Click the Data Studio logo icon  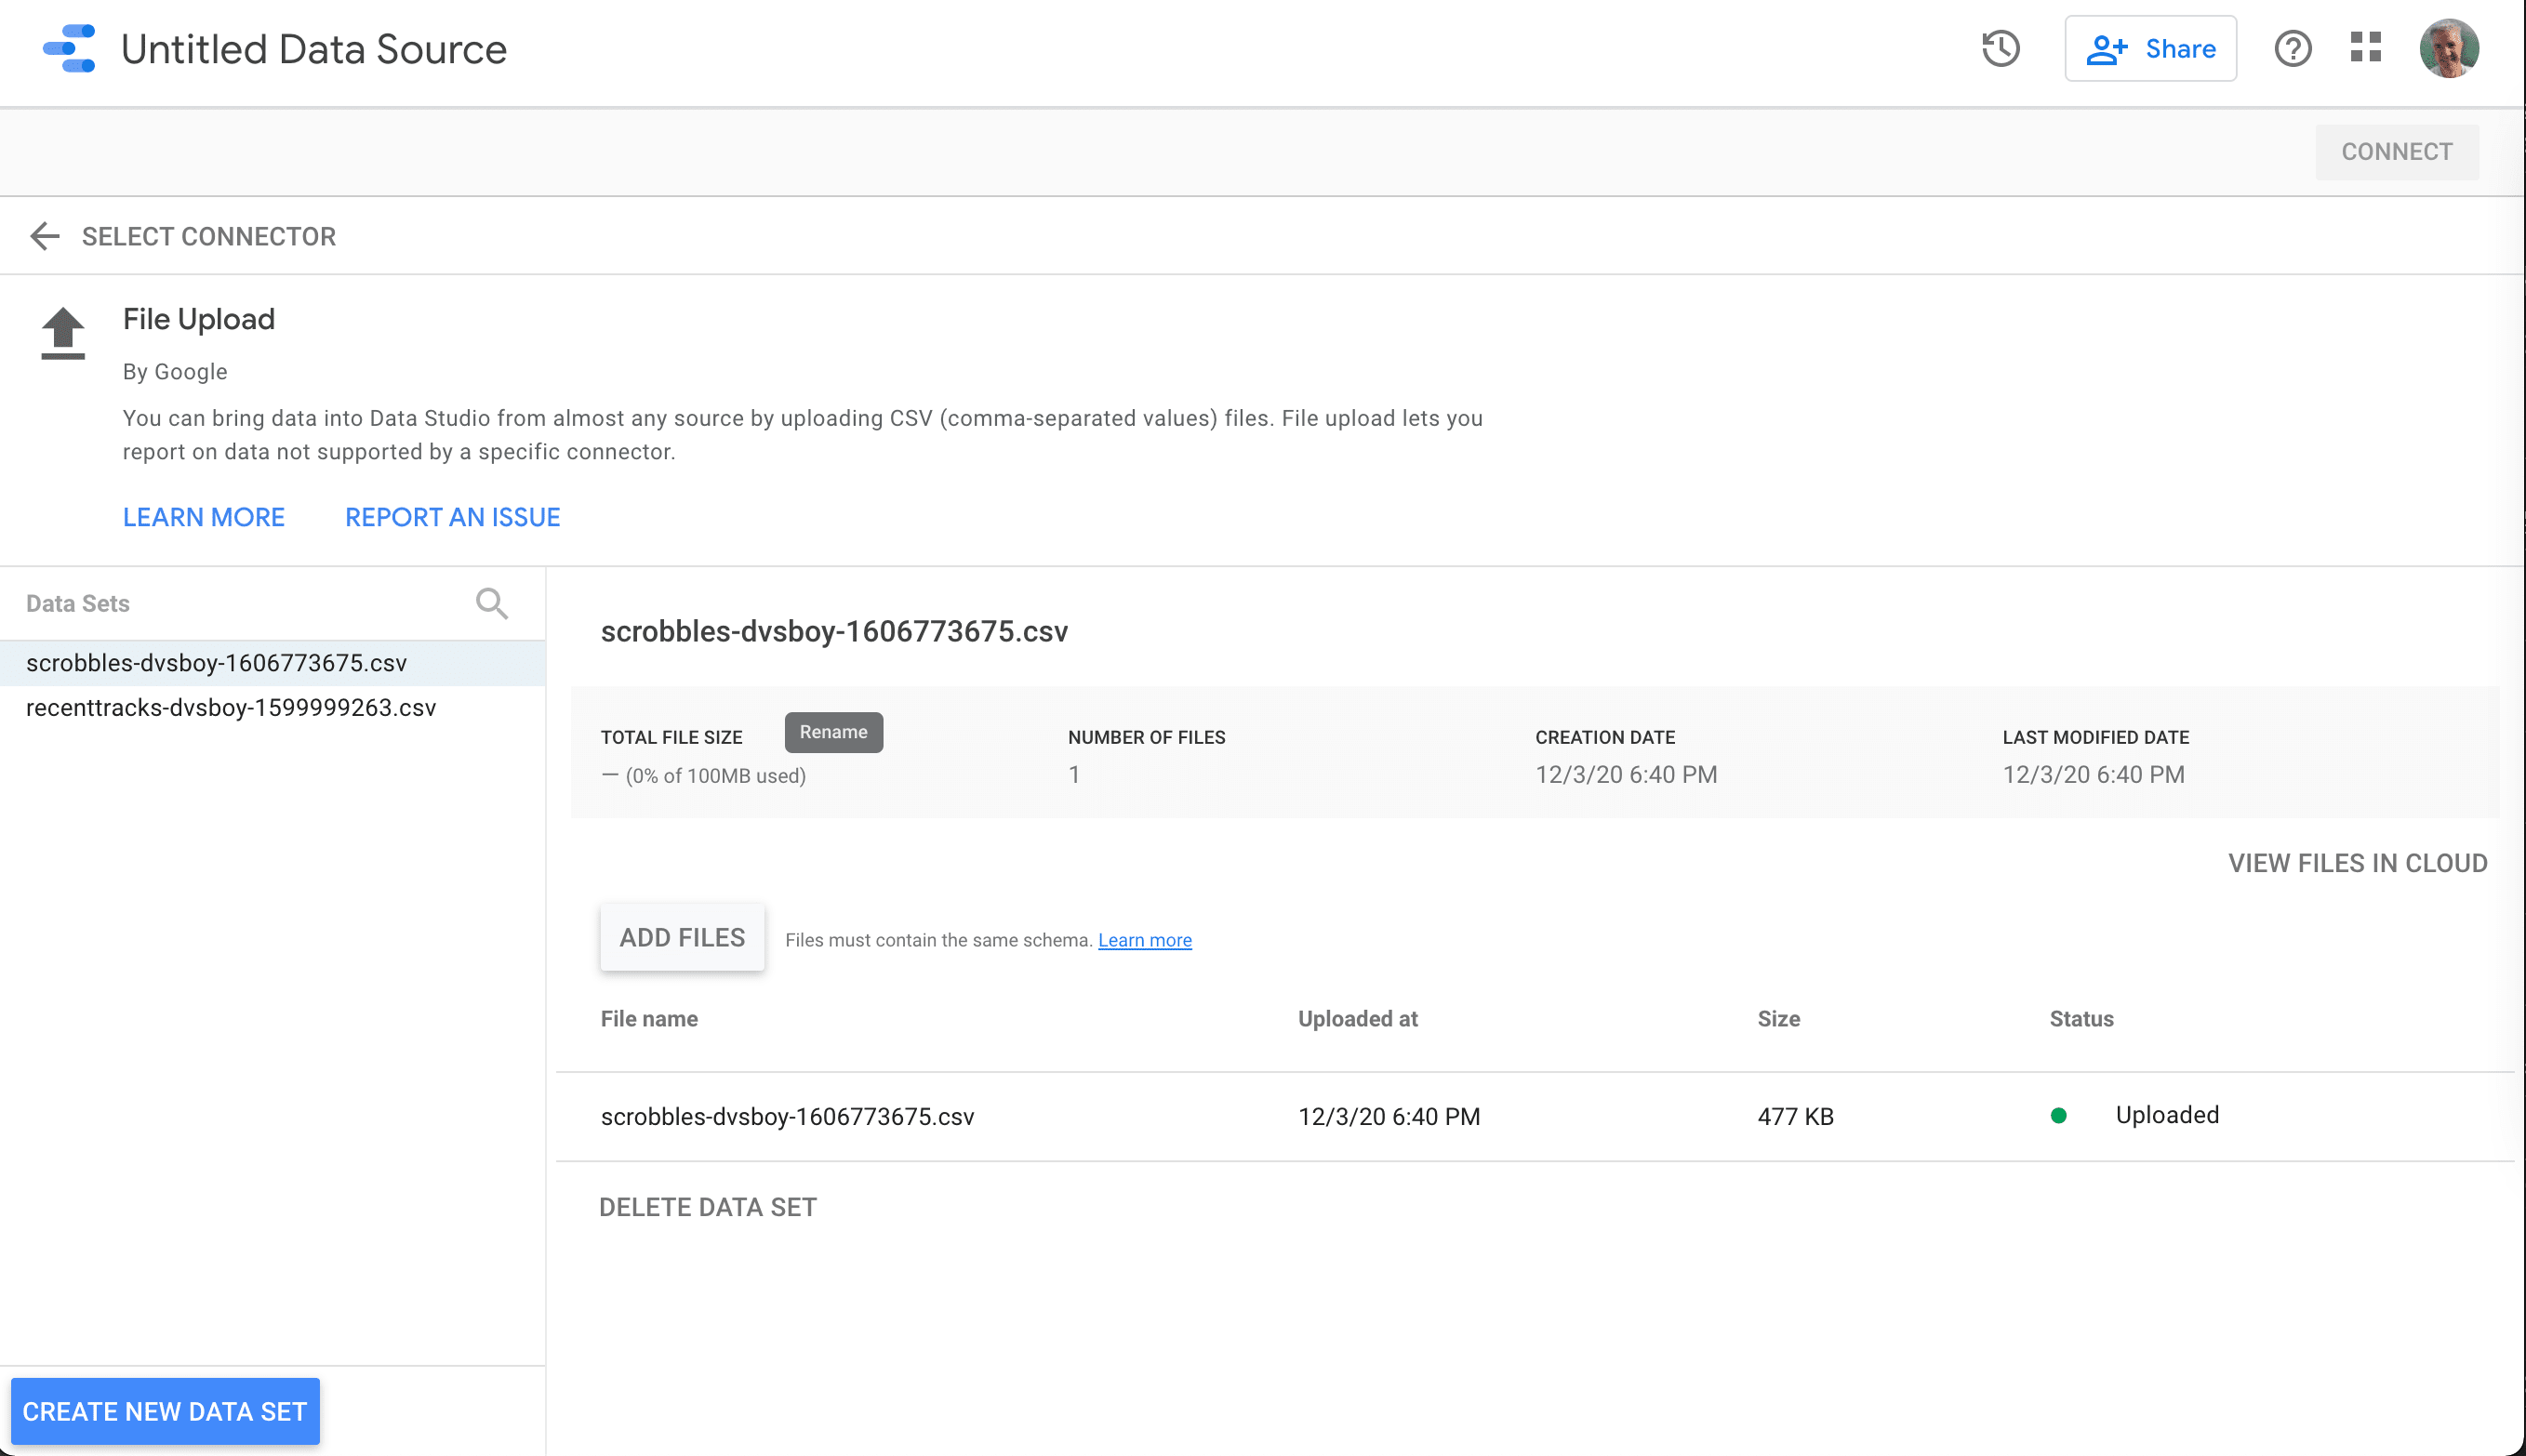[x=69, y=49]
